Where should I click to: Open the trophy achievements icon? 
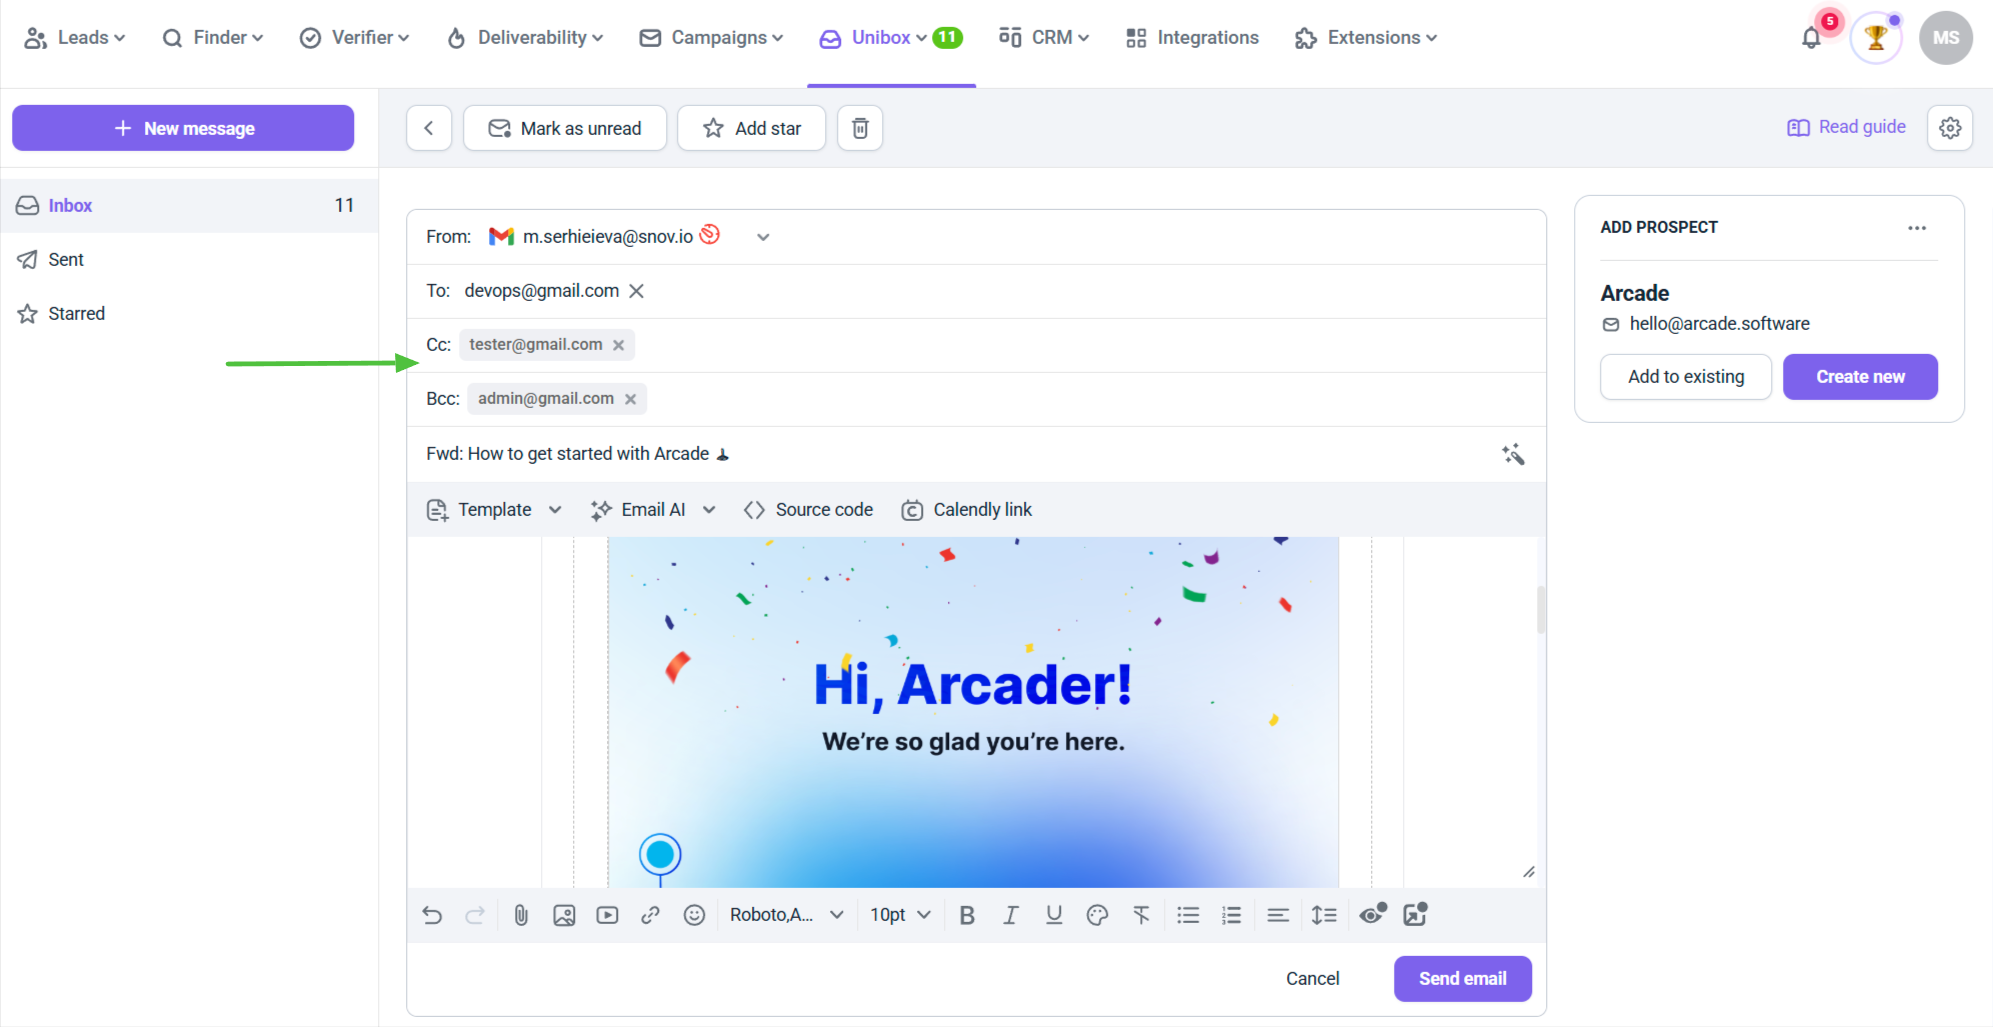[1876, 38]
